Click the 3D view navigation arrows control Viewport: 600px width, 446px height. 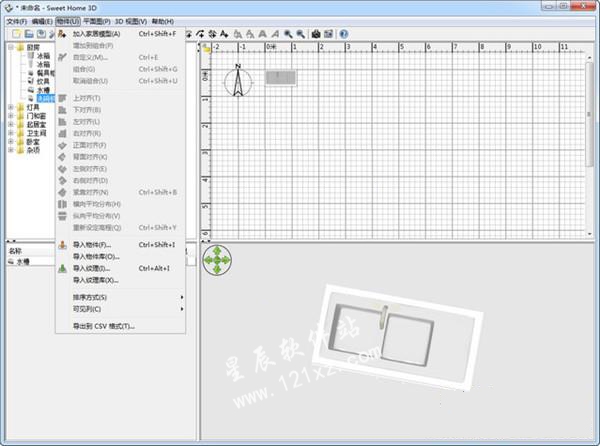[x=217, y=261]
